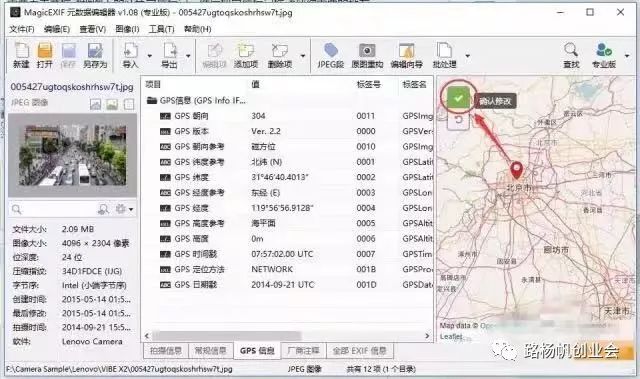Click the 保存 (Save) toolbar icon
640x379 pixels.
point(69,55)
